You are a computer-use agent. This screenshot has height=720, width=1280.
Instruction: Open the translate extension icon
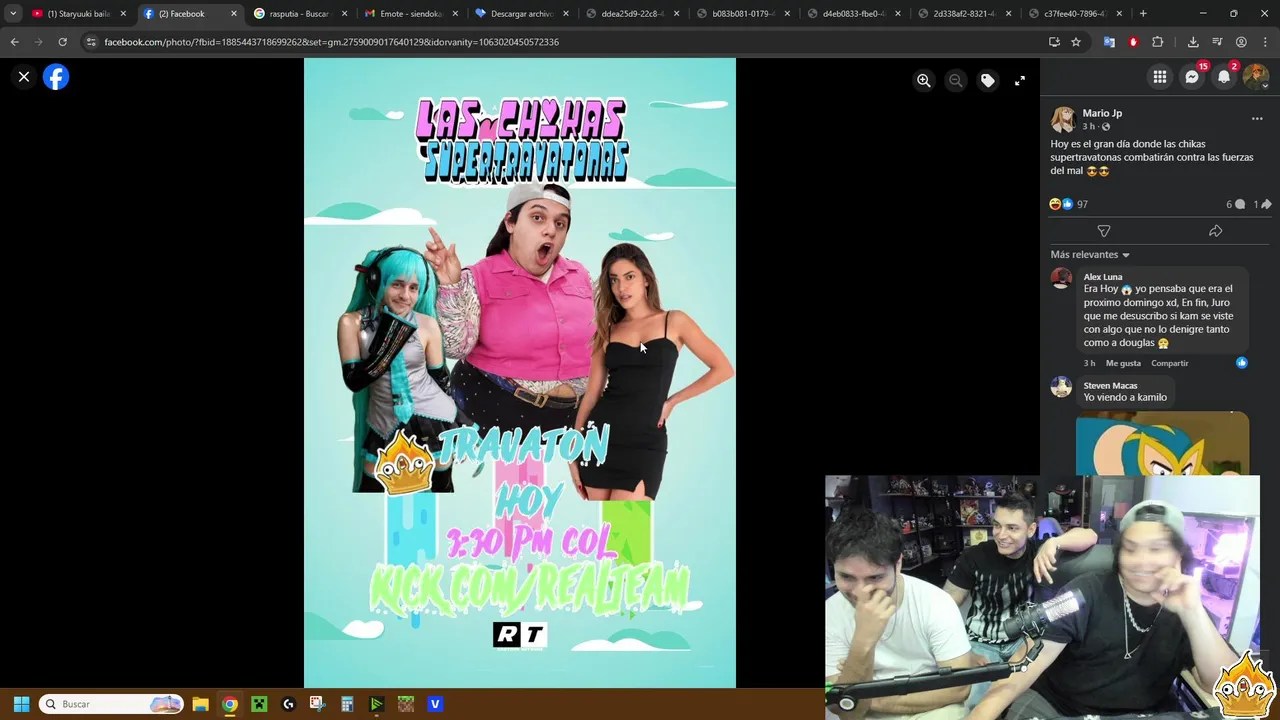pyautogui.click(x=1109, y=42)
